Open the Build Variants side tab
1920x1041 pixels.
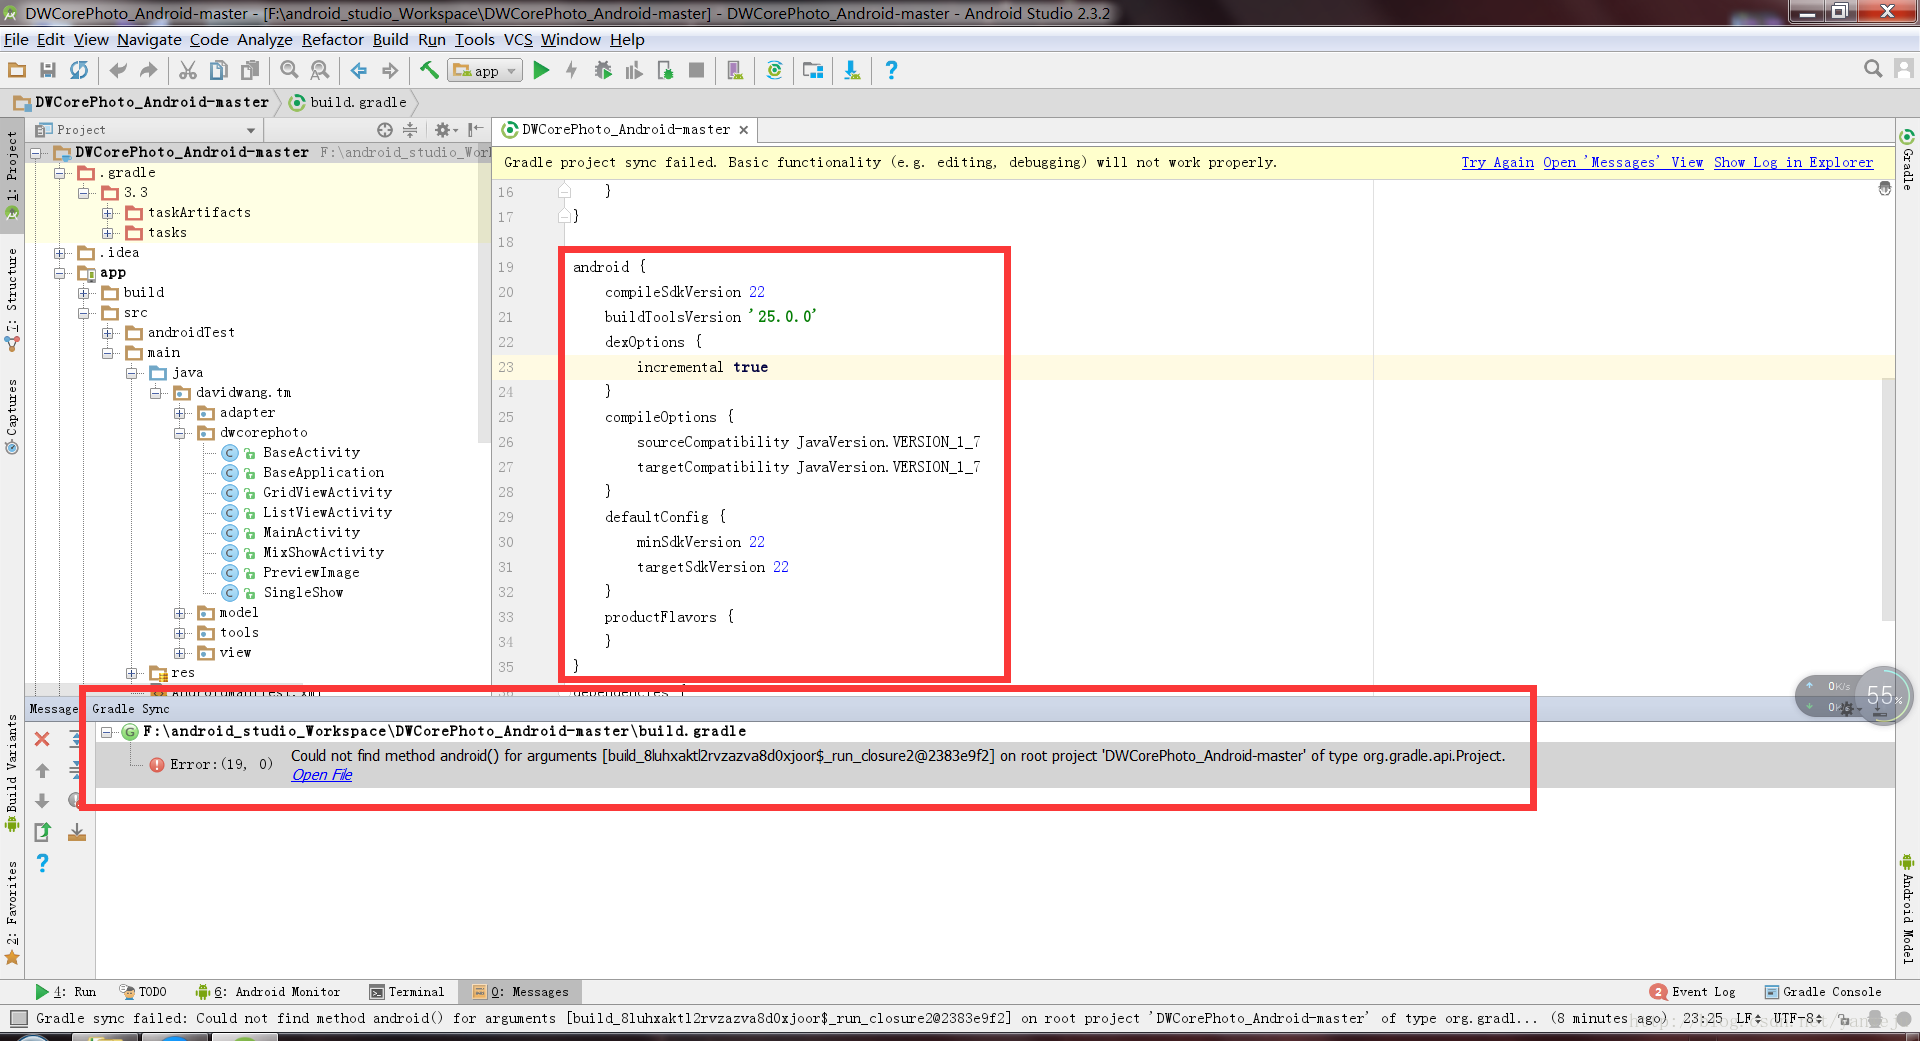[12, 774]
